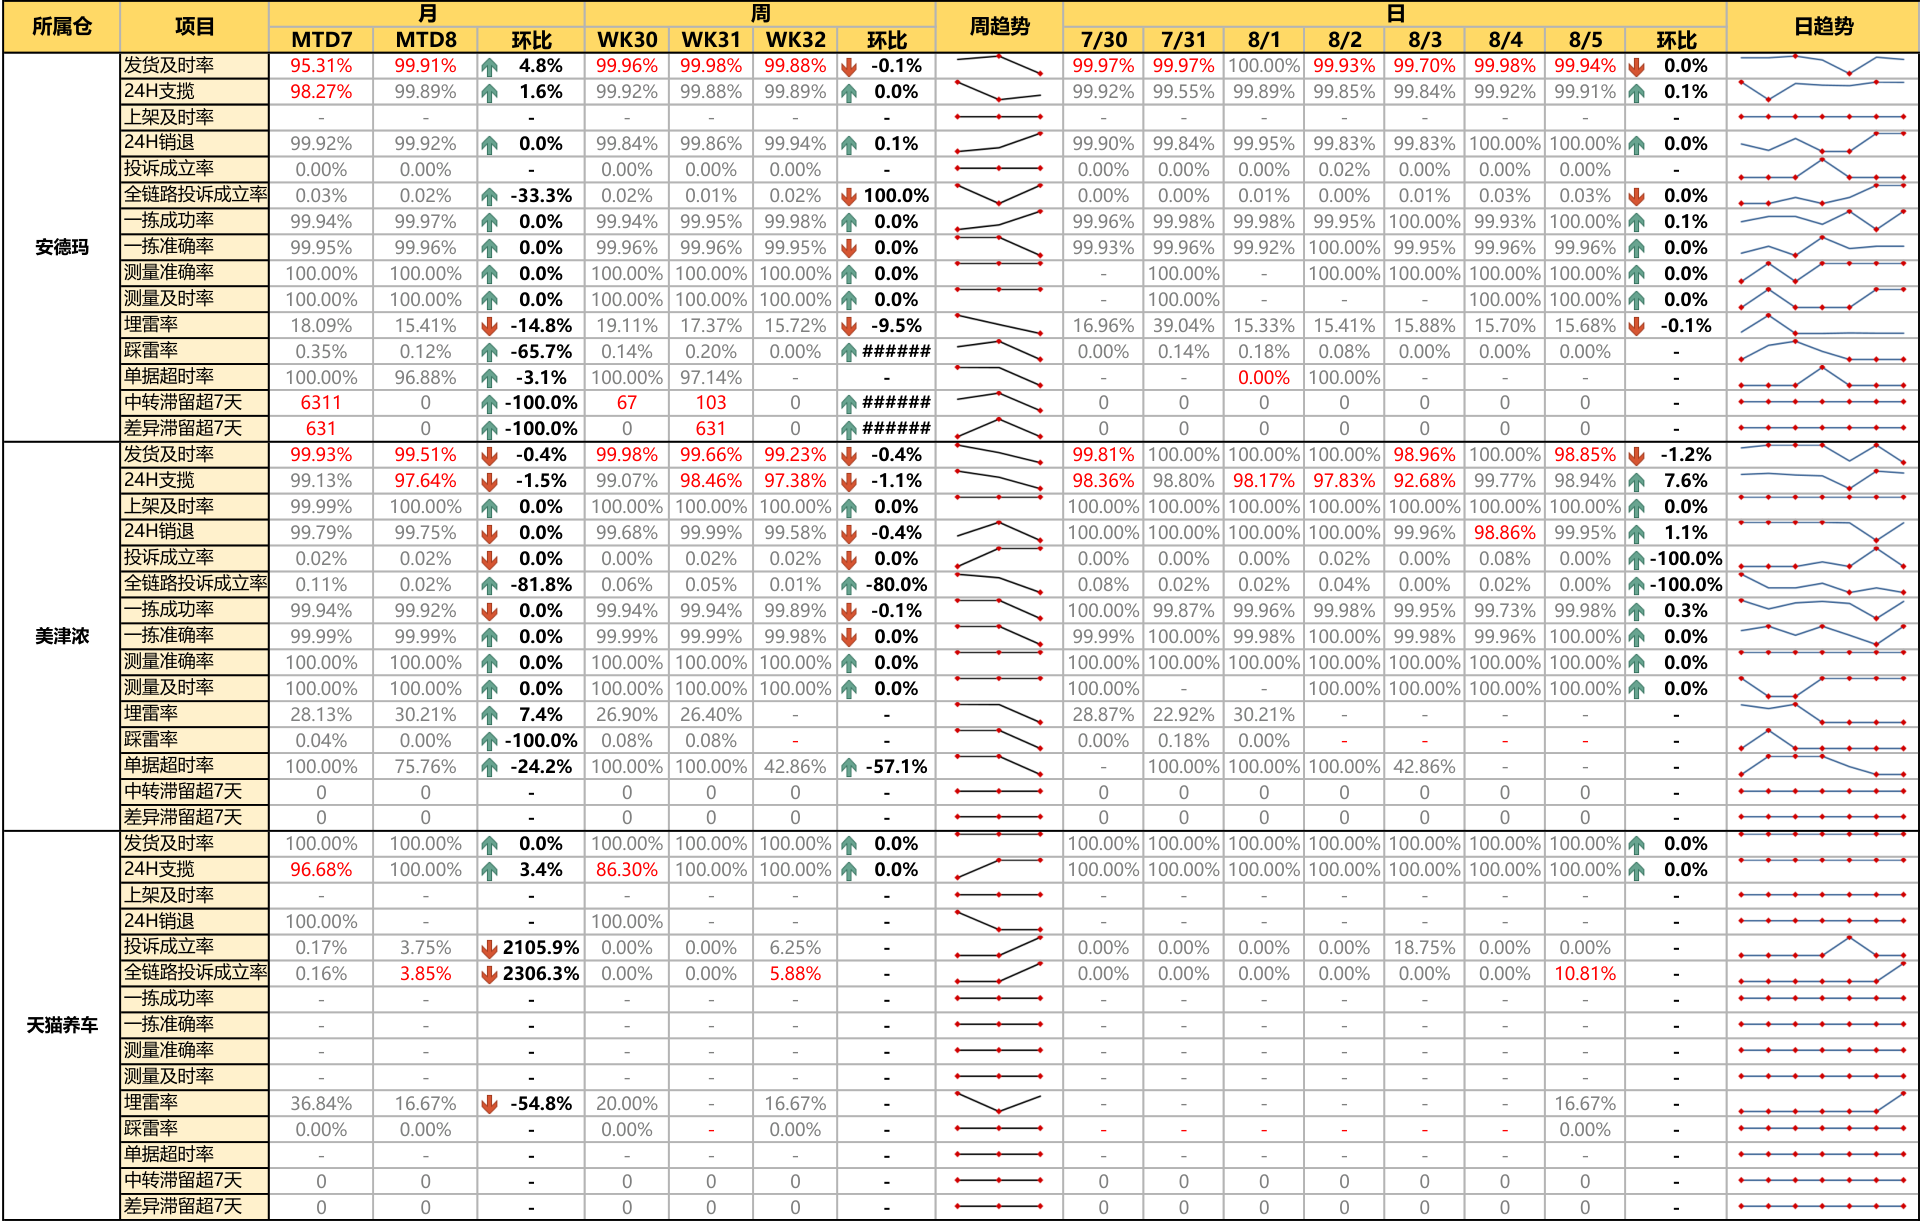Open the weekly trend sparkline for 安德玛 发货及时率
Screen dimensions: 1930x1231
[999, 66]
